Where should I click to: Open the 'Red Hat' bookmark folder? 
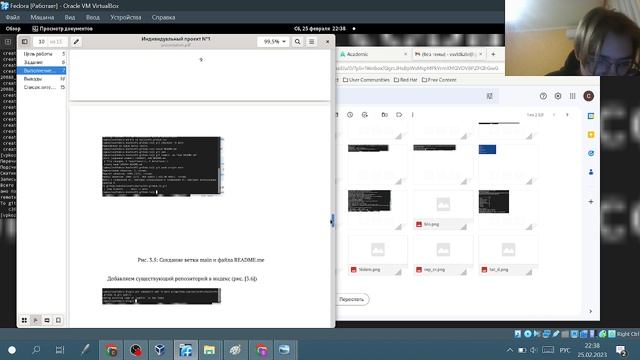(x=405, y=80)
